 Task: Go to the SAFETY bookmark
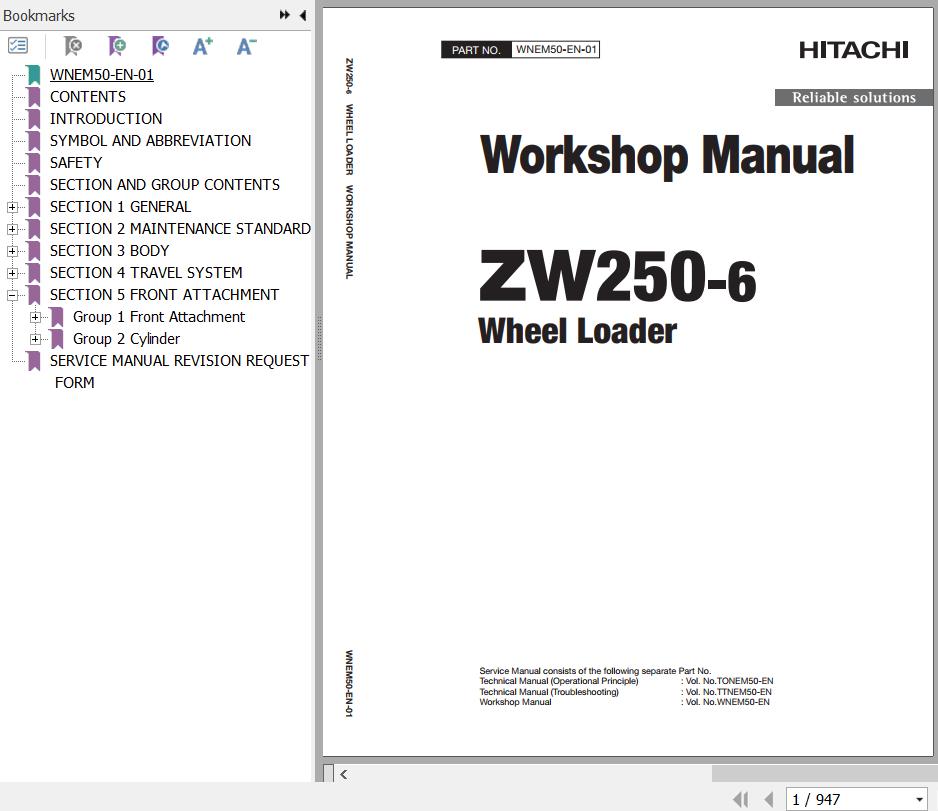[x=76, y=163]
